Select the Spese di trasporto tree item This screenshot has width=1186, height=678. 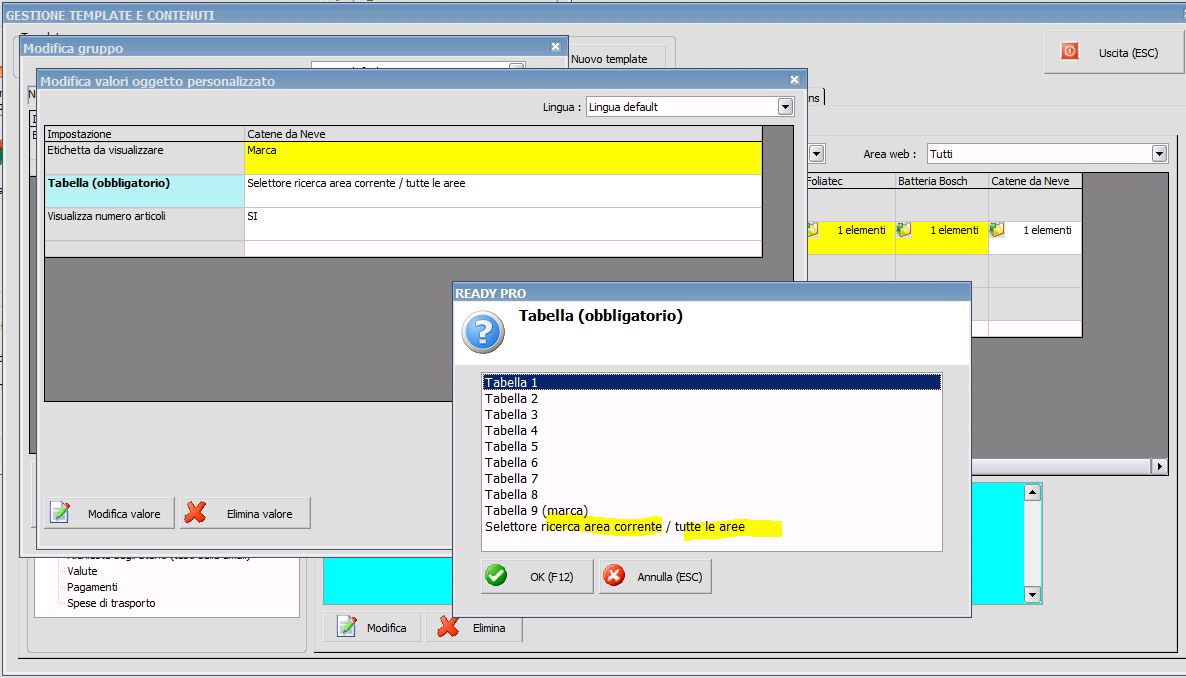(111, 602)
